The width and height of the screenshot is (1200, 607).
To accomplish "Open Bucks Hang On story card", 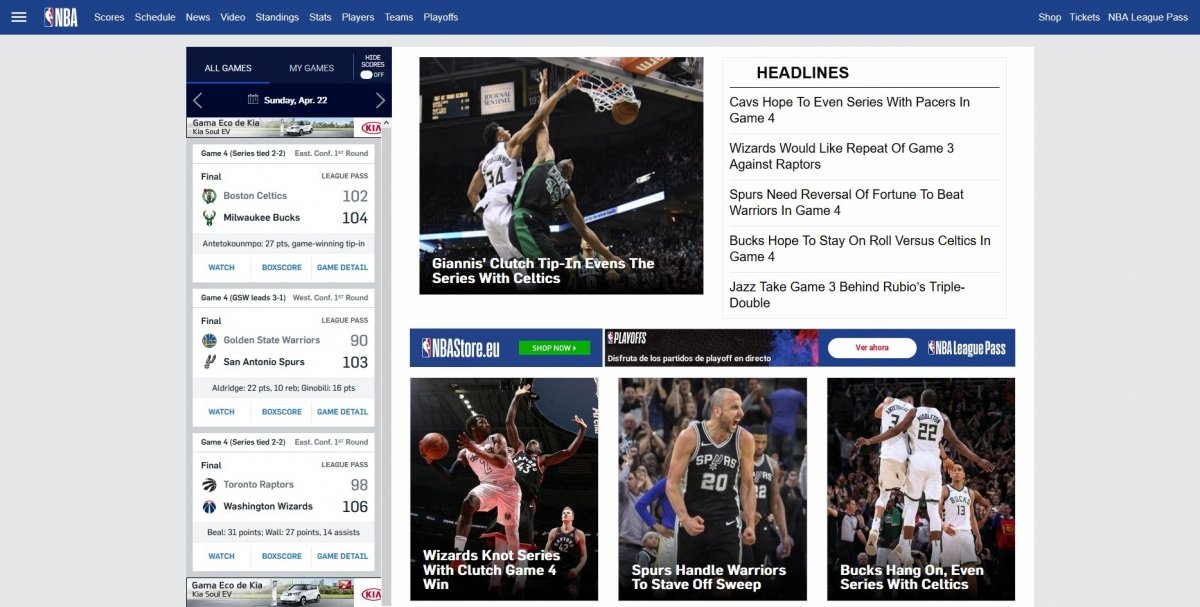I will tap(921, 489).
